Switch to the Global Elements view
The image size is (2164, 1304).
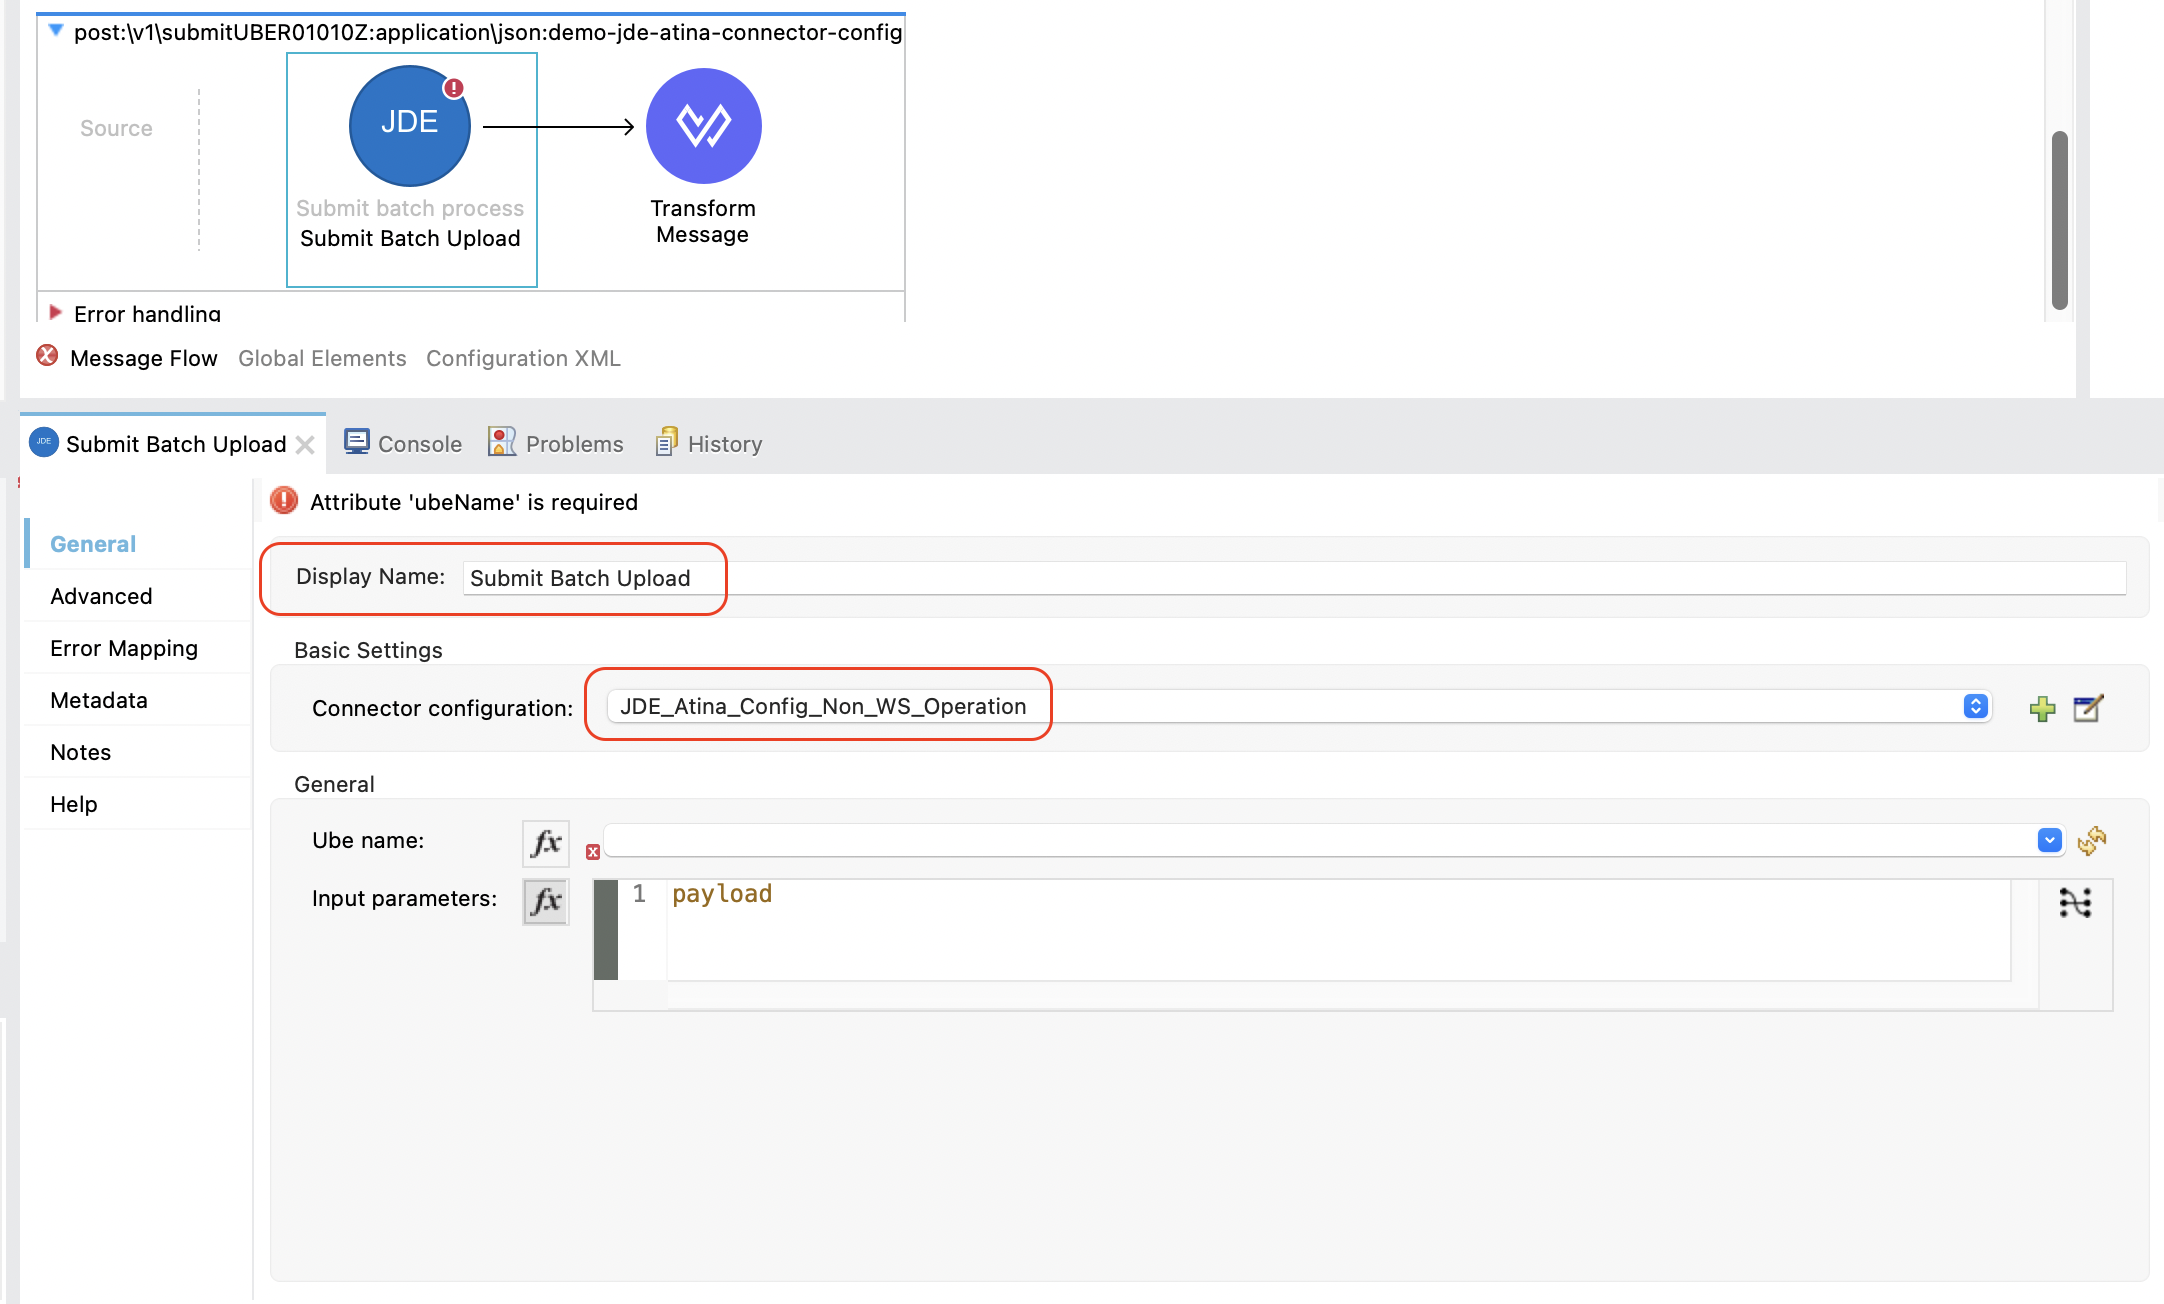coord(322,358)
